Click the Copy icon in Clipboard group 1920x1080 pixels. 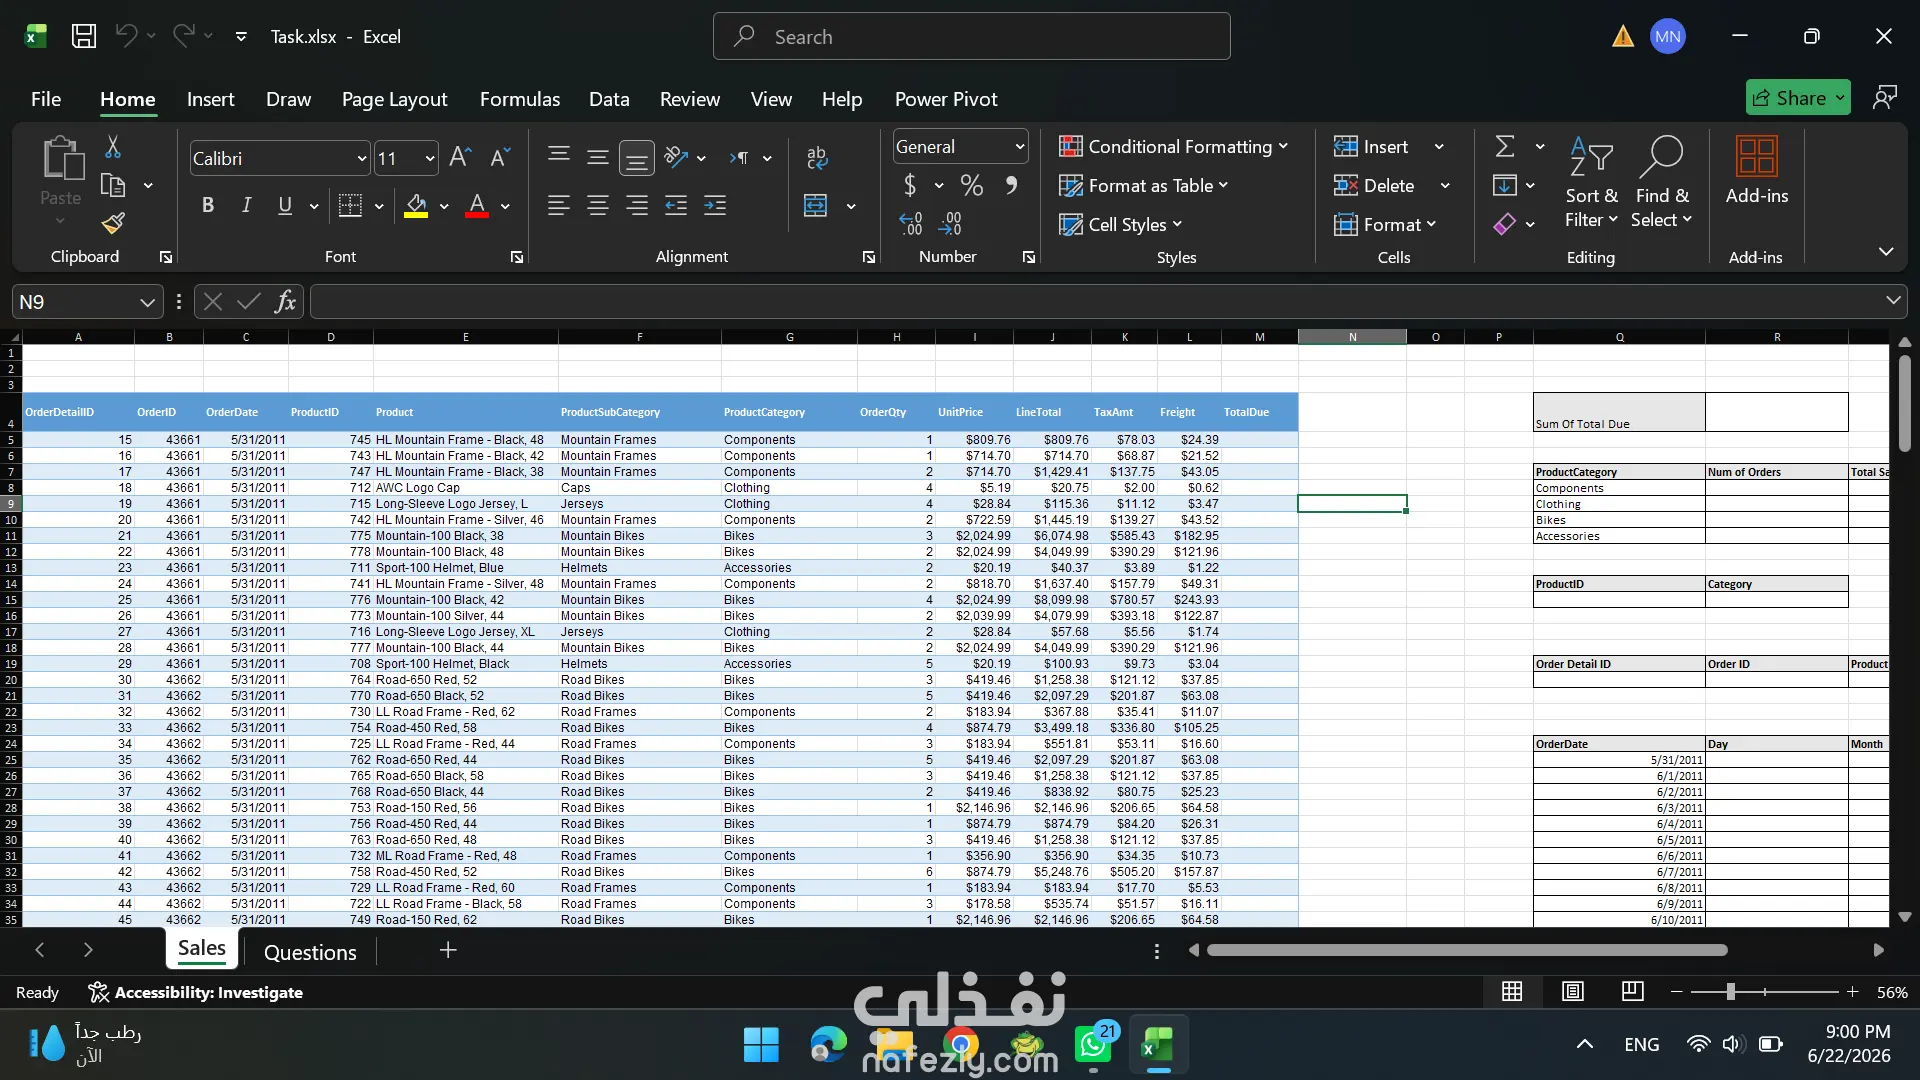pyautogui.click(x=113, y=186)
